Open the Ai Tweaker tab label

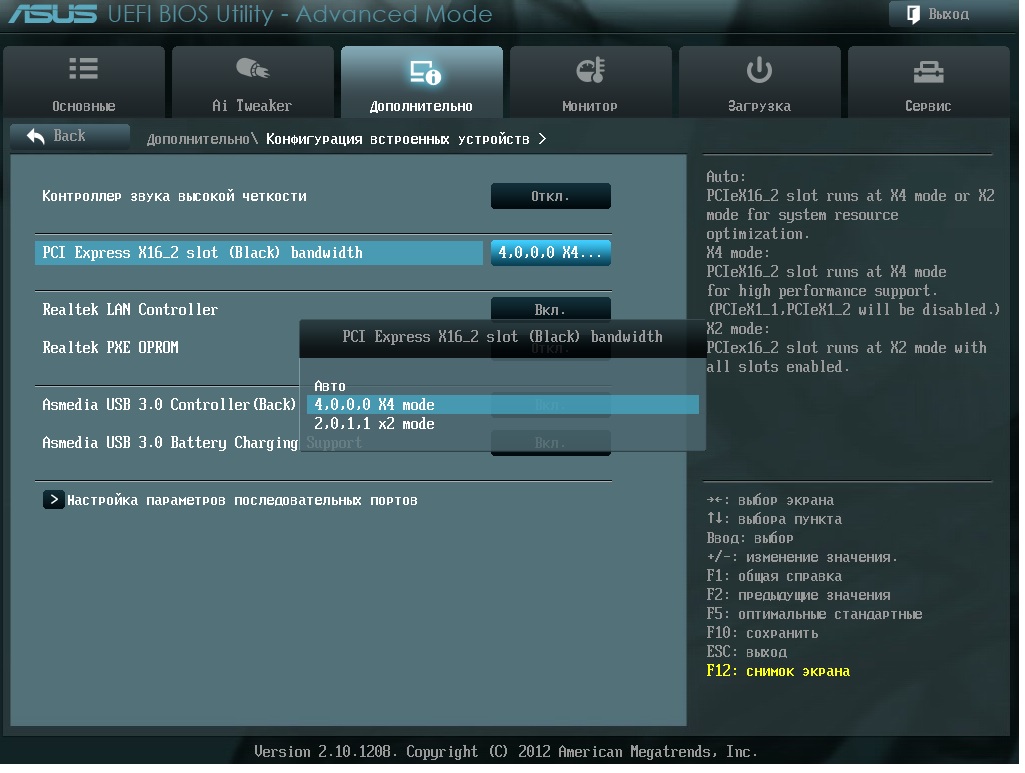click(x=252, y=106)
